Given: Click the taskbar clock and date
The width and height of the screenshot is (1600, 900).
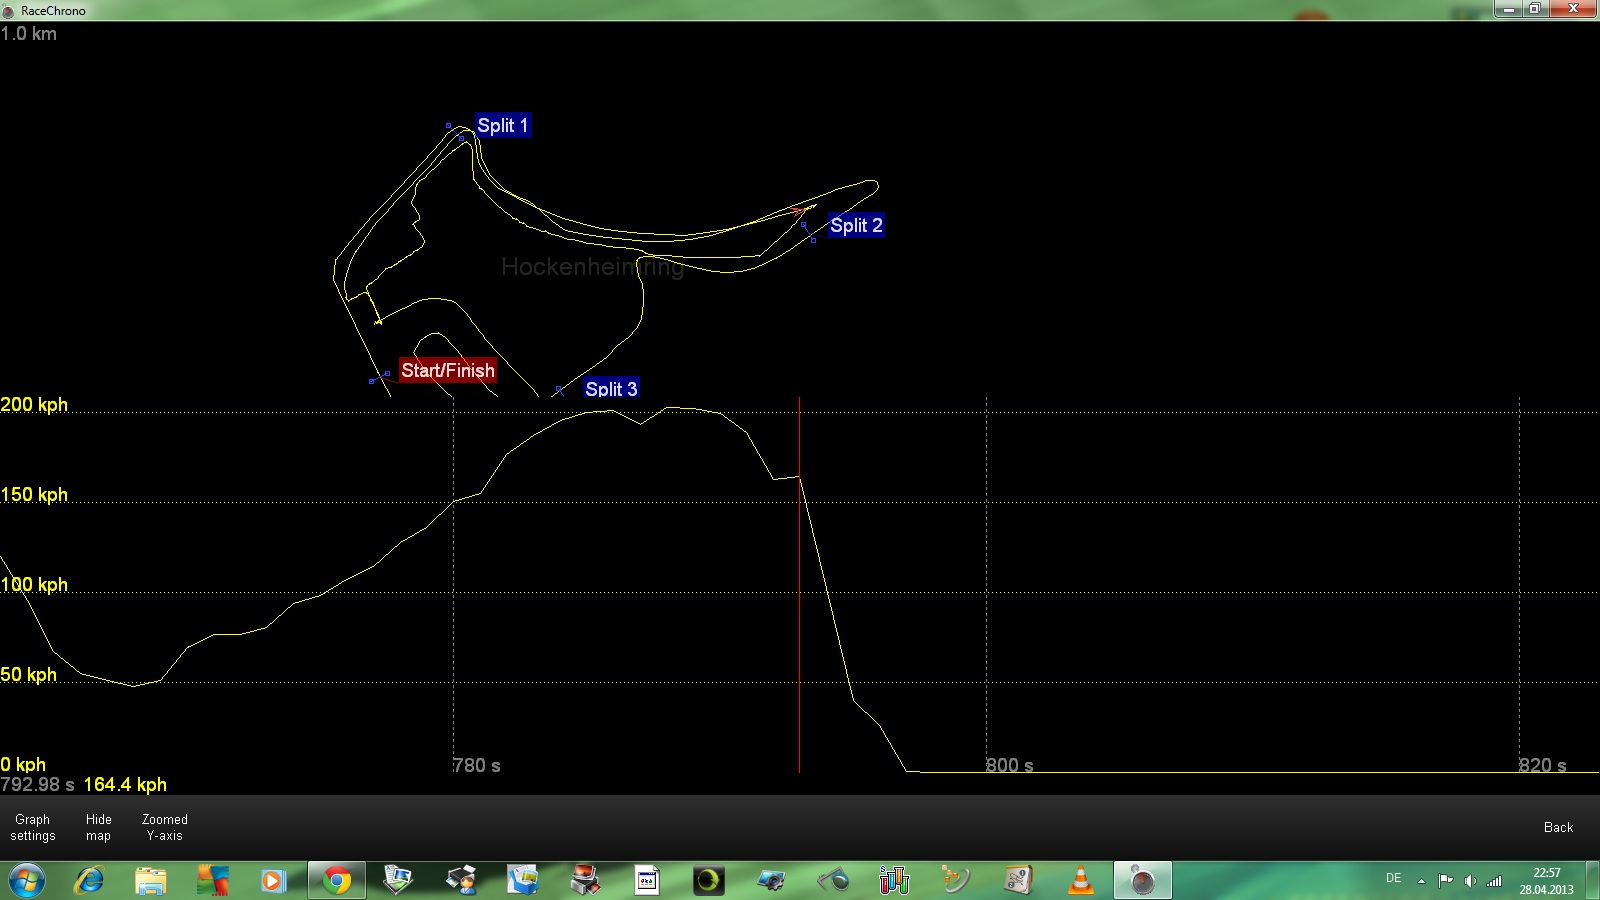Looking at the screenshot, I should coord(1546,881).
